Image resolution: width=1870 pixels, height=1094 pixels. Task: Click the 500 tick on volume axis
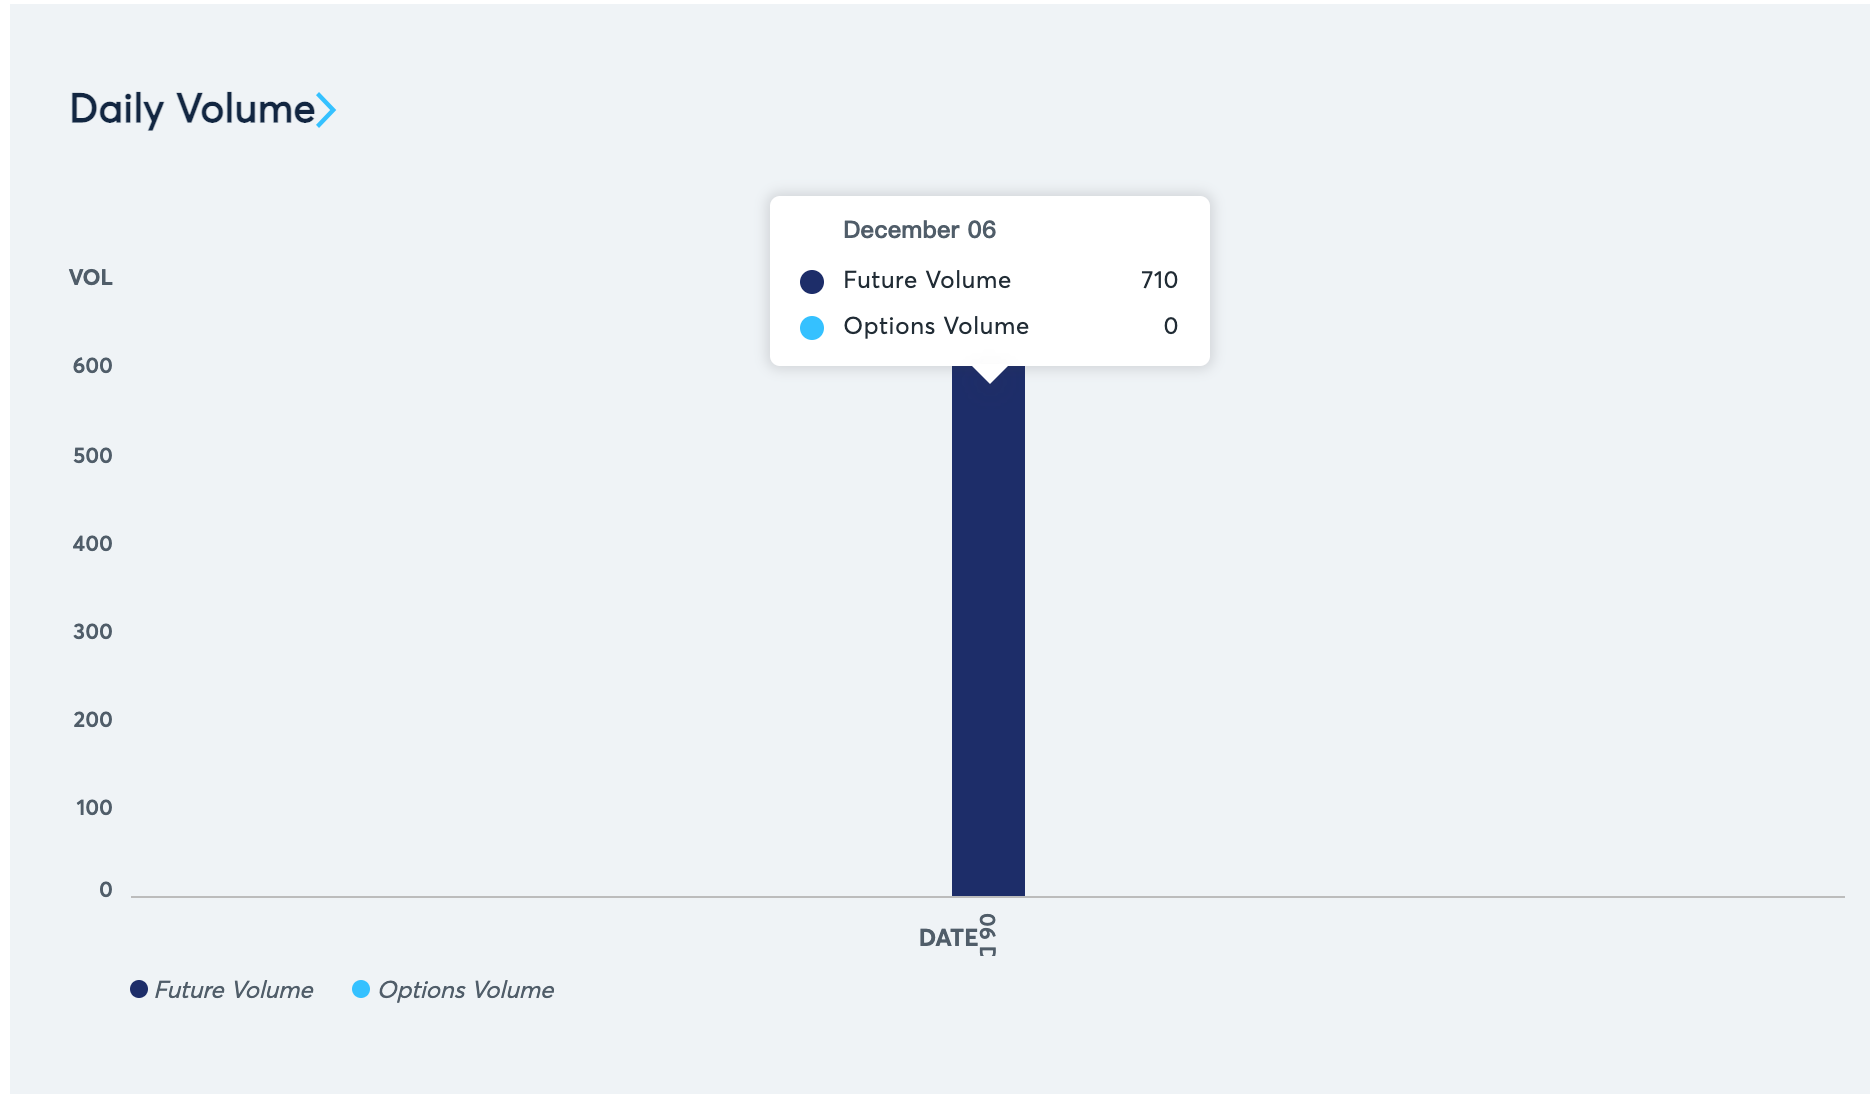92,456
